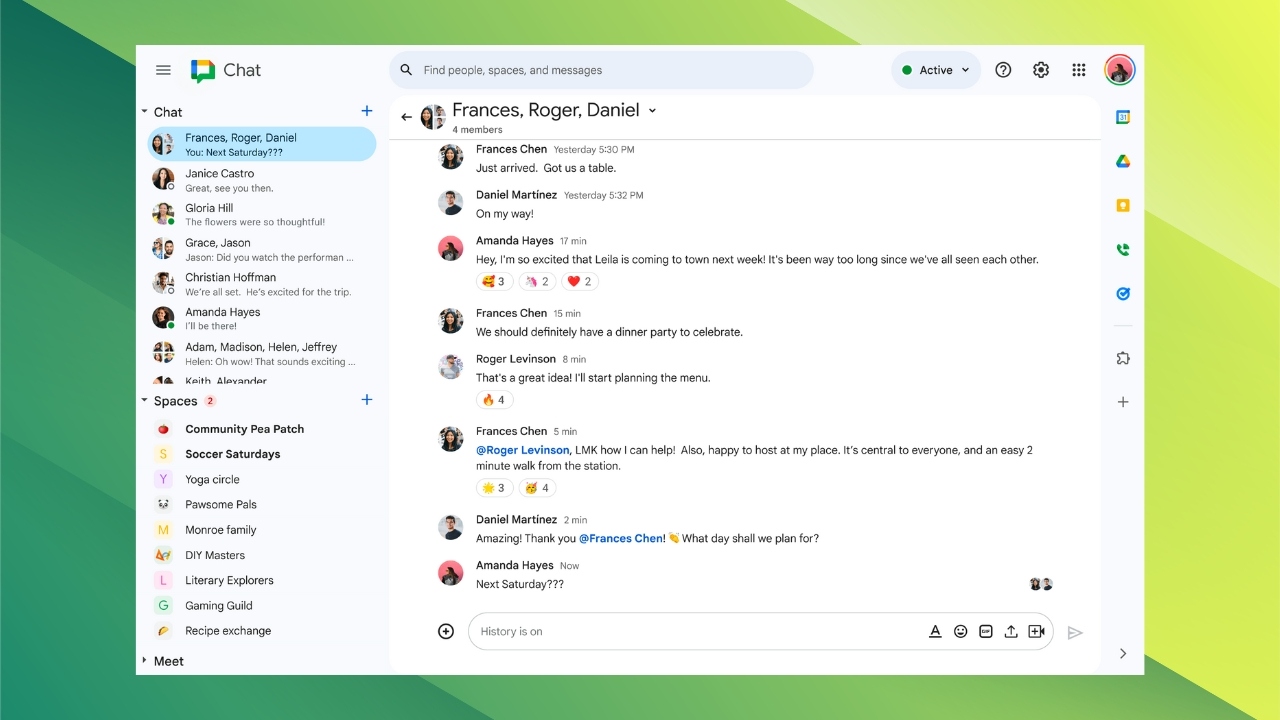Open chat with Gloria Hill
Screen dimensions: 1280x720
coord(262,214)
